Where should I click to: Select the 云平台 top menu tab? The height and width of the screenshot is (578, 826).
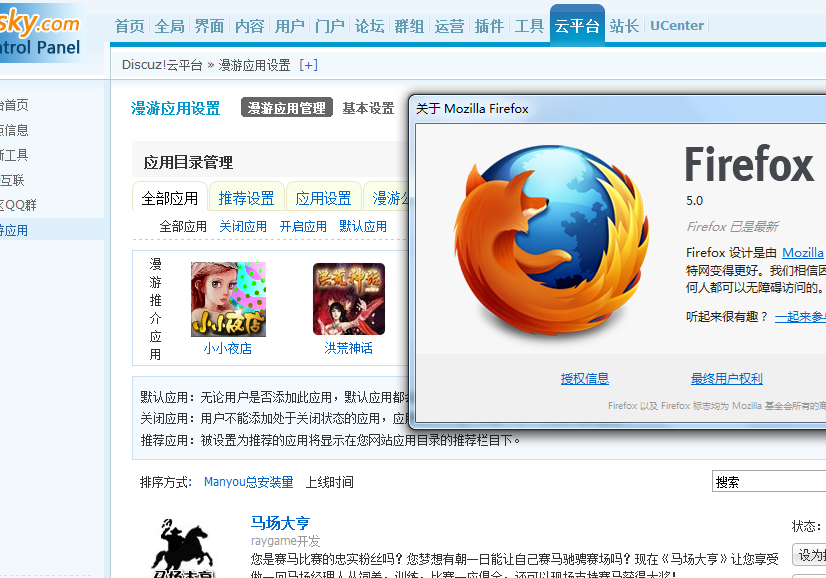point(577,26)
